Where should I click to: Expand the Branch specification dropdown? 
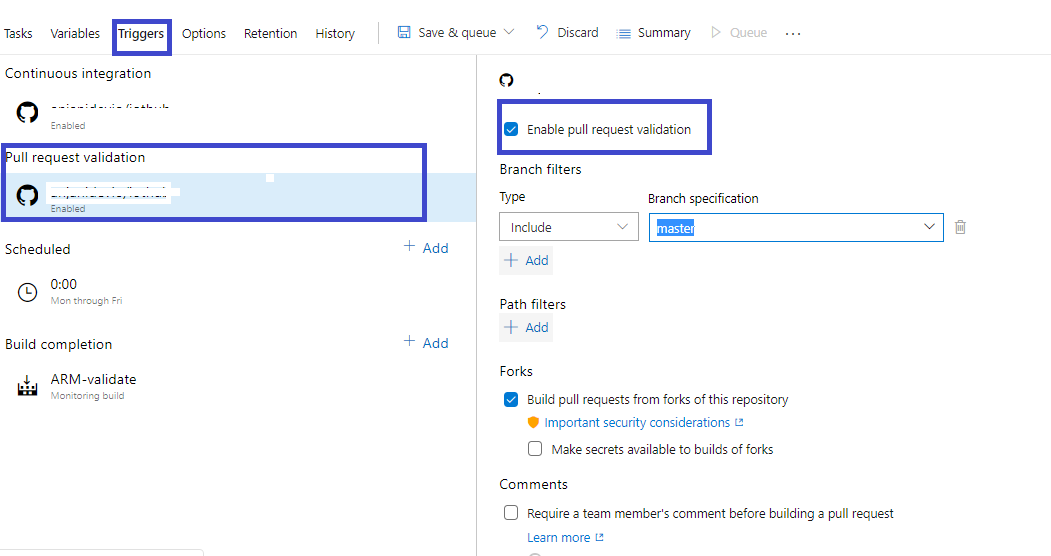tap(930, 227)
